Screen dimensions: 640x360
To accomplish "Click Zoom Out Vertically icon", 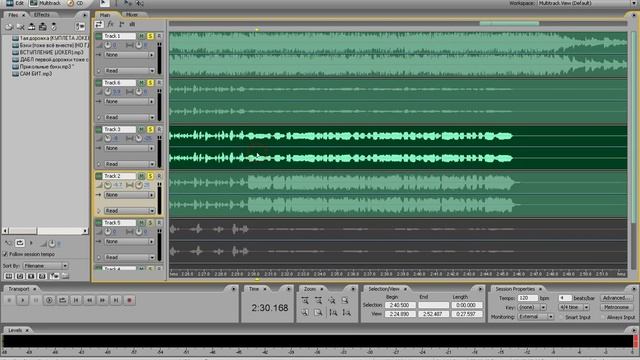I will [x=347, y=313].
